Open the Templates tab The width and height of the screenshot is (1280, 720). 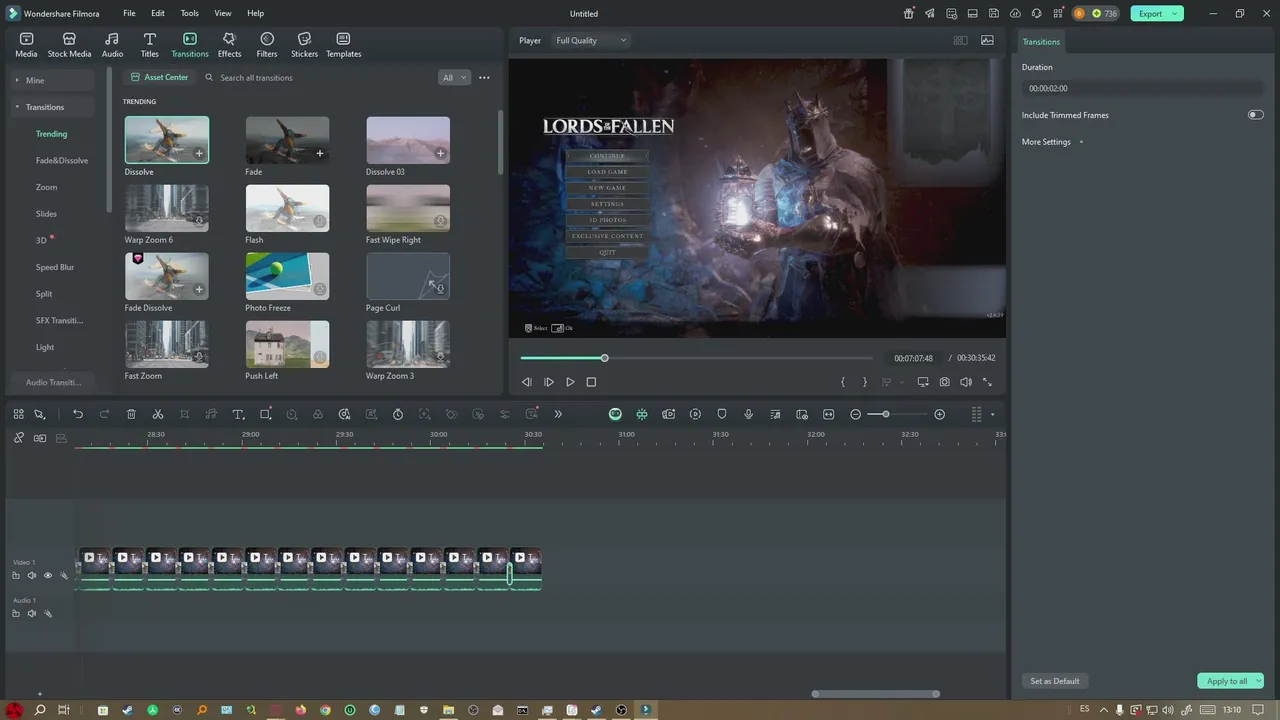(343, 45)
